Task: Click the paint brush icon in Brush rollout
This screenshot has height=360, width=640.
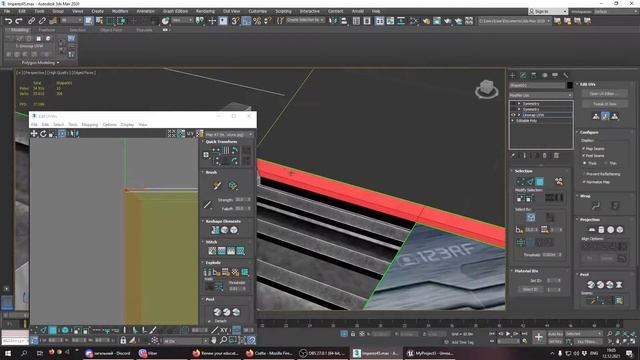Action: [x=217, y=186]
